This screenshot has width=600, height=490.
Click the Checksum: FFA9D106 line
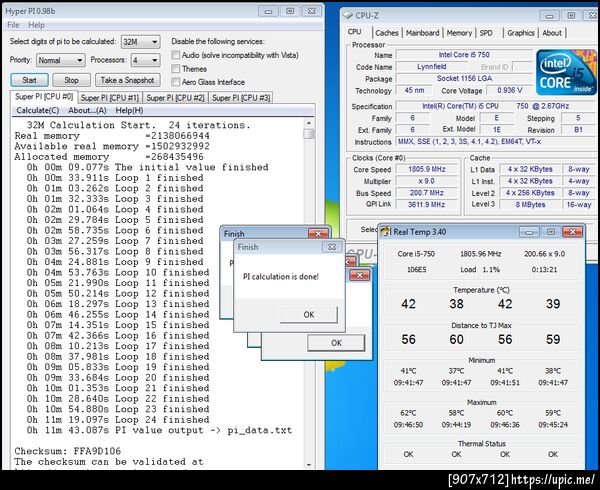point(68,451)
